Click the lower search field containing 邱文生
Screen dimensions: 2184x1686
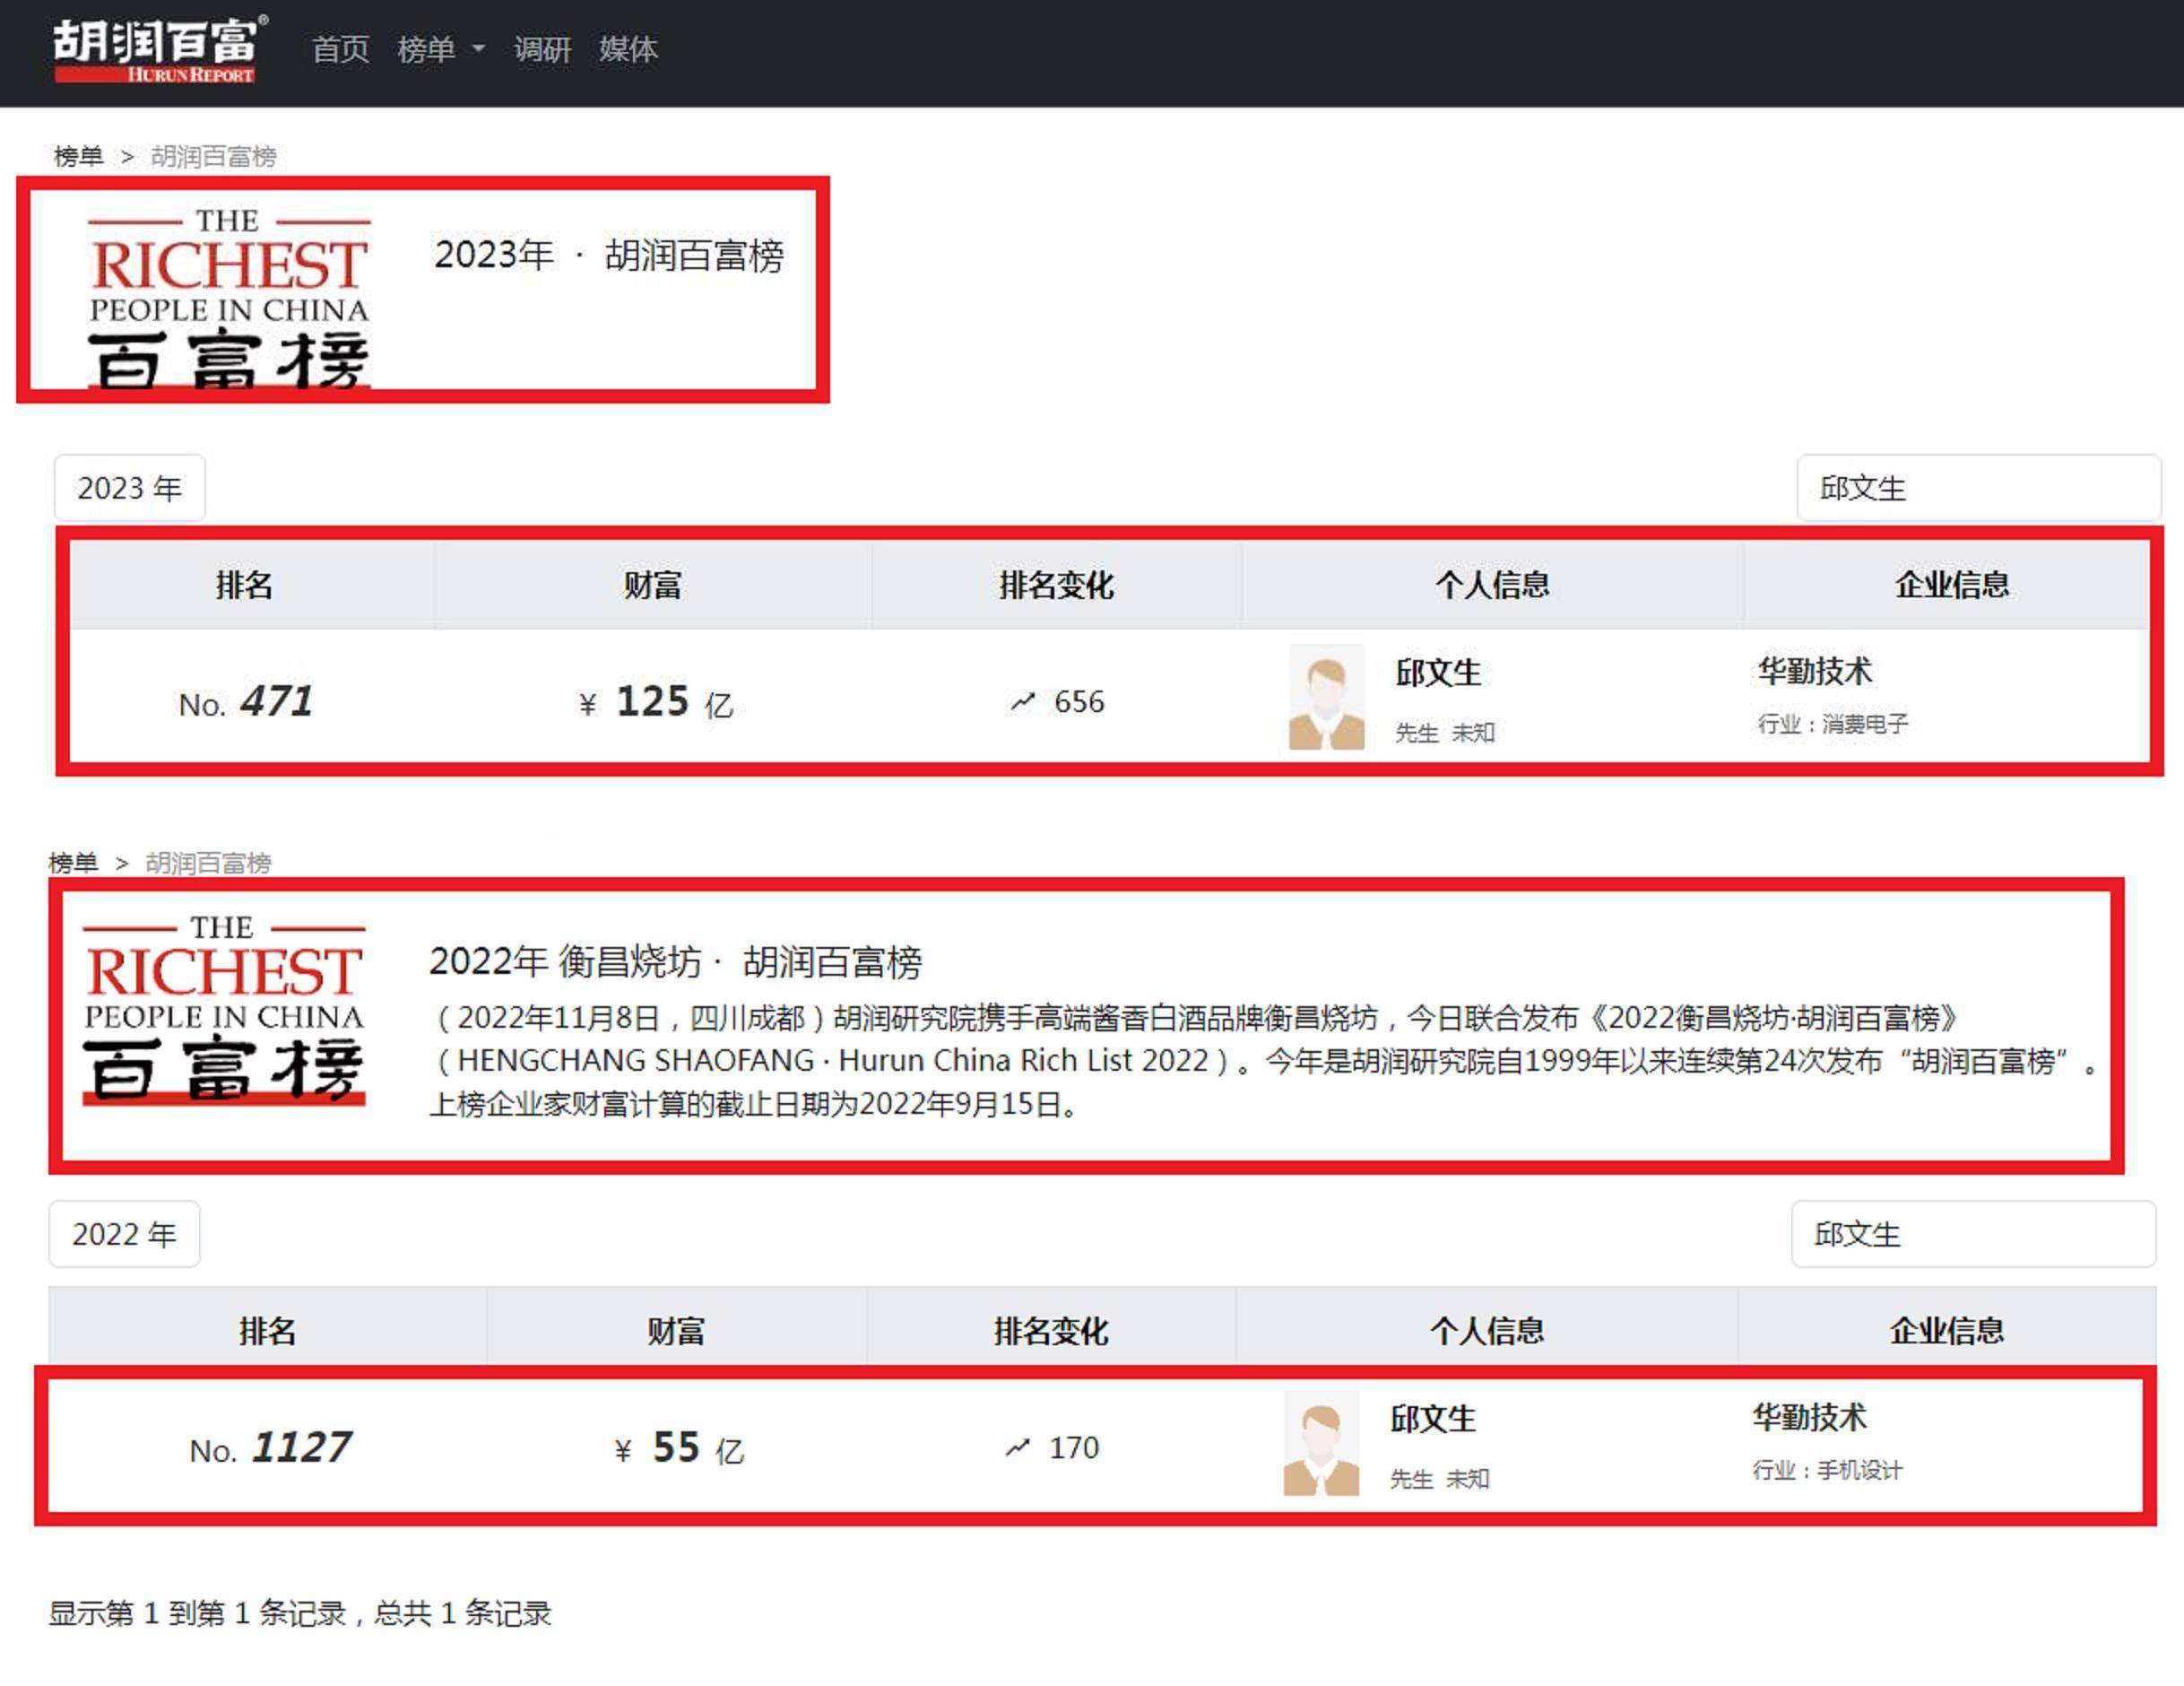pyautogui.click(x=1973, y=1234)
